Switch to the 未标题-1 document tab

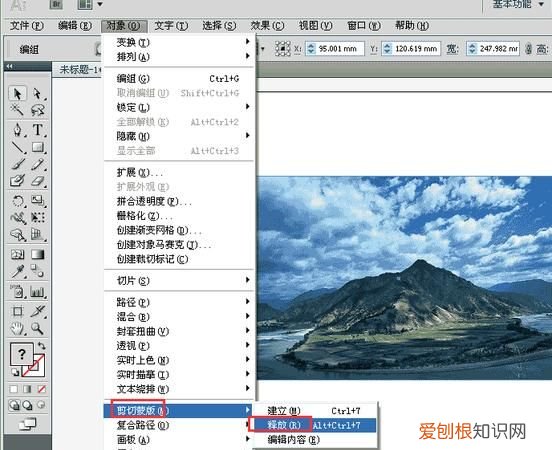[78, 70]
